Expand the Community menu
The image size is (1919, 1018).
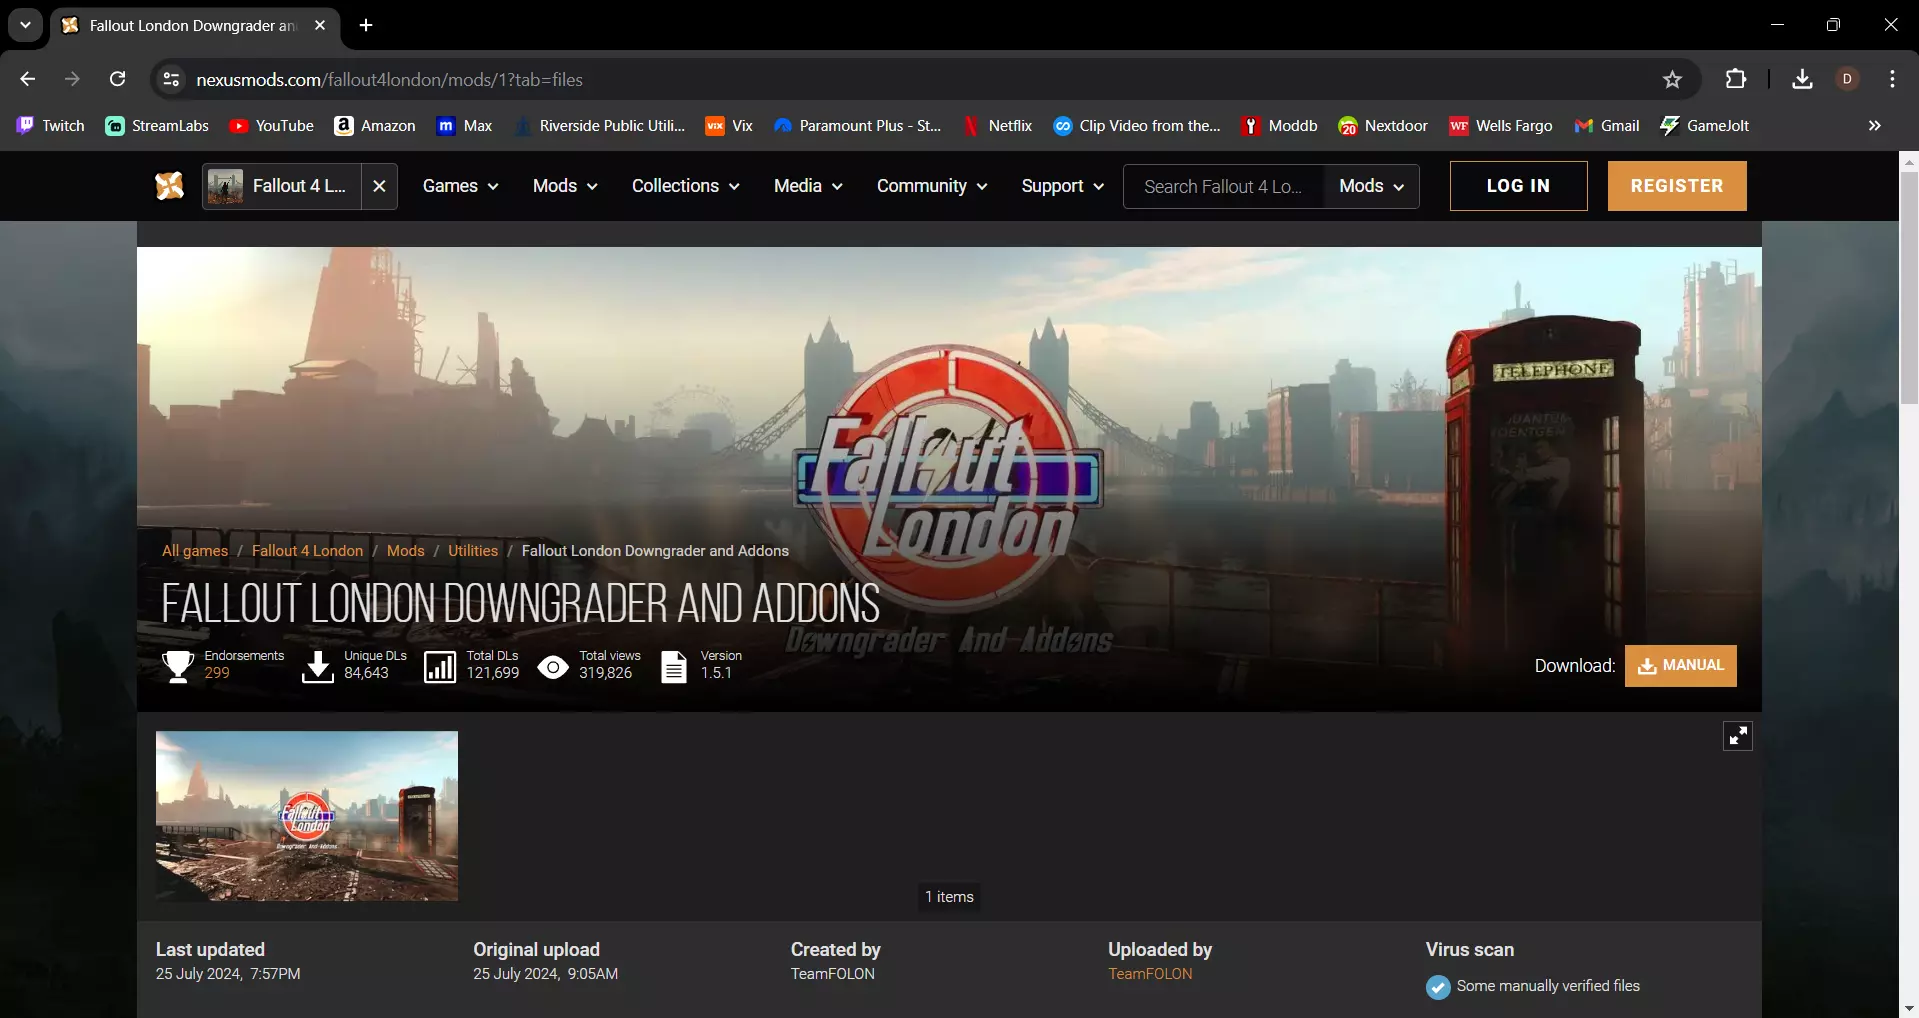pyautogui.click(x=932, y=186)
